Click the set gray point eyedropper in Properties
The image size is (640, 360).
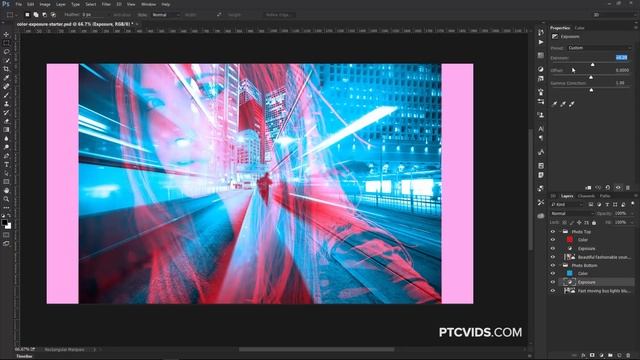563,104
